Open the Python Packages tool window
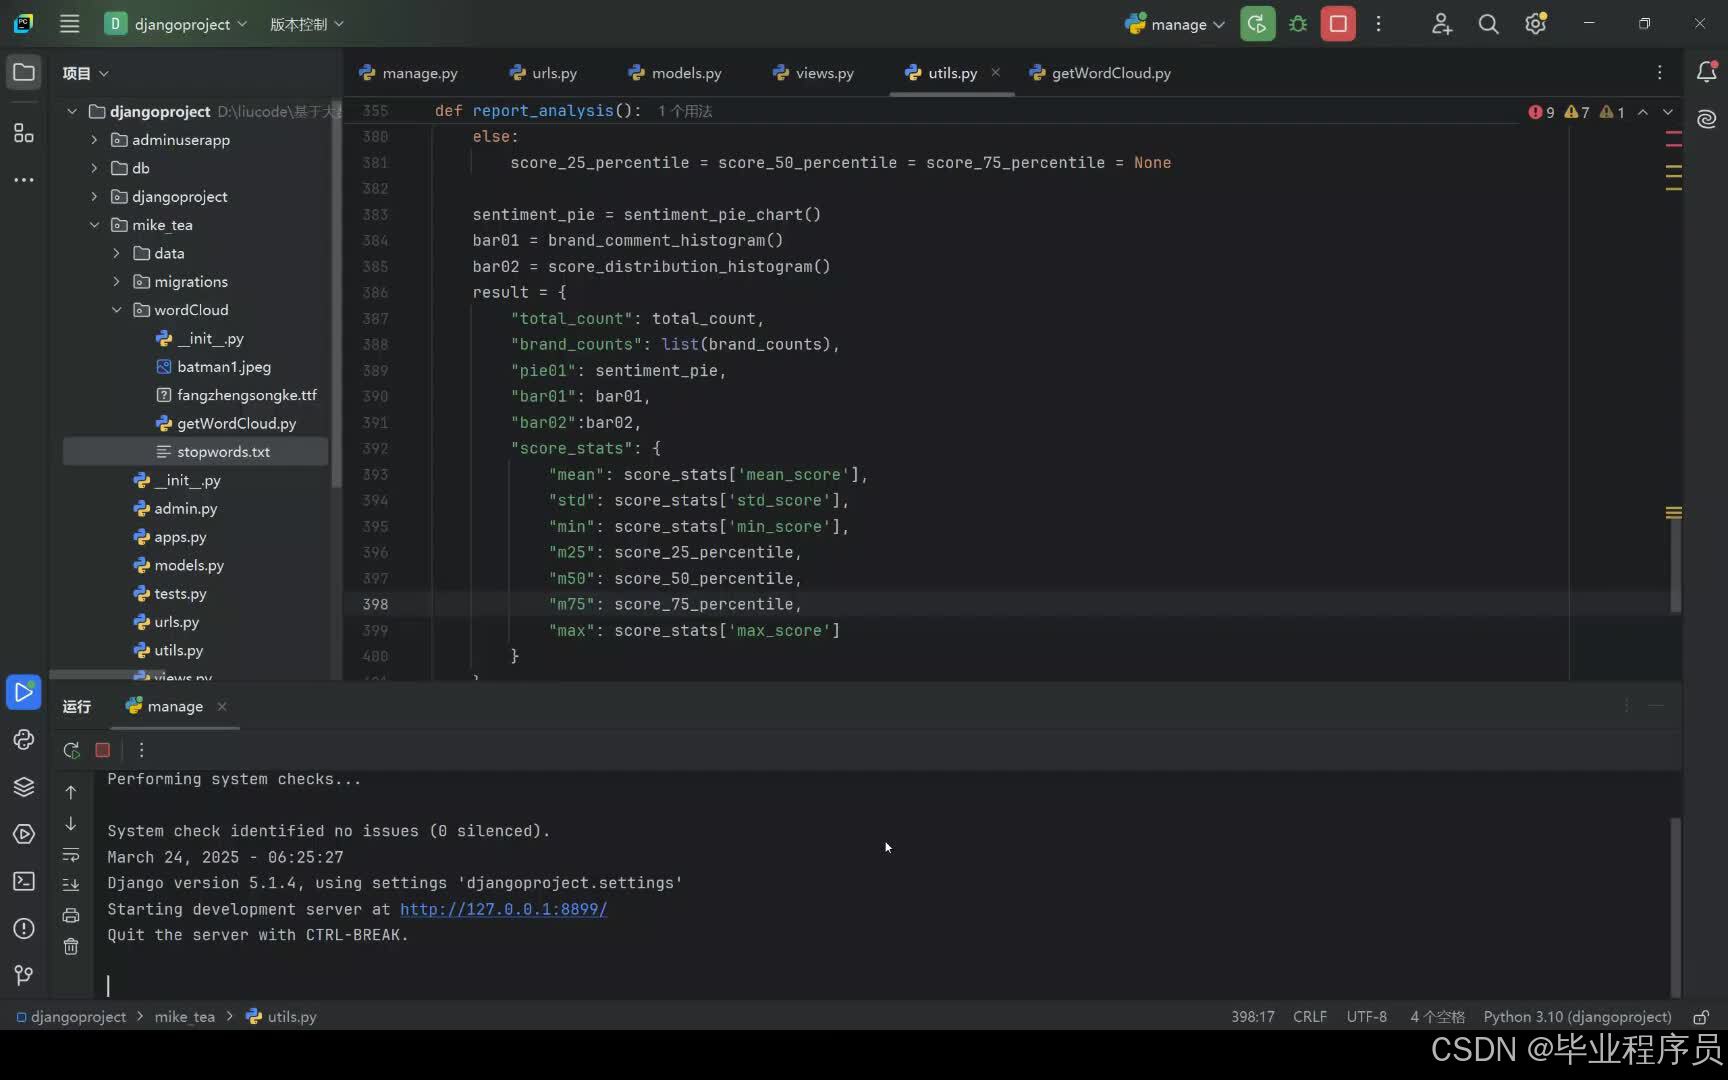 pyautogui.click(x=24, y=787)
